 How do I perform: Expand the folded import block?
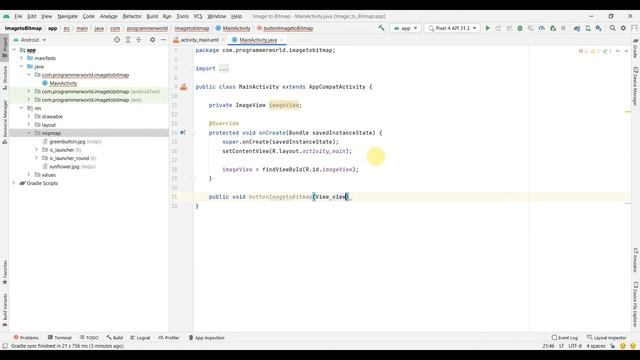coord(224,68)
